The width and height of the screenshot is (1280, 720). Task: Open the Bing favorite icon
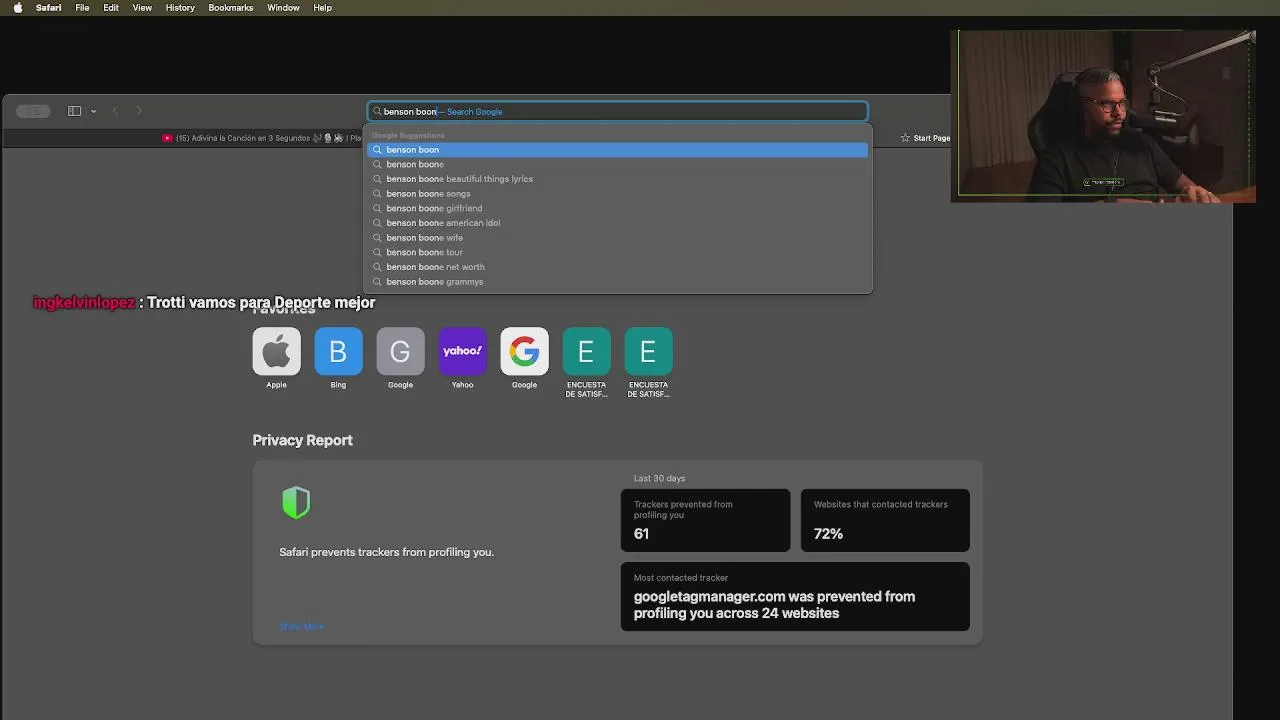(338, 351)
